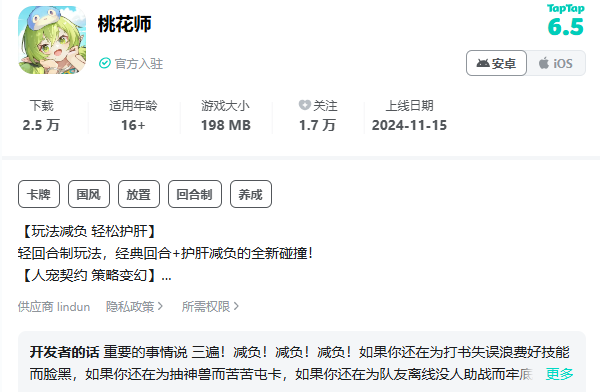Open the 隐私政策 privacy policy link
Image resolution: width=600 pixels, height=392 pixels.
[x=134, y=307]
